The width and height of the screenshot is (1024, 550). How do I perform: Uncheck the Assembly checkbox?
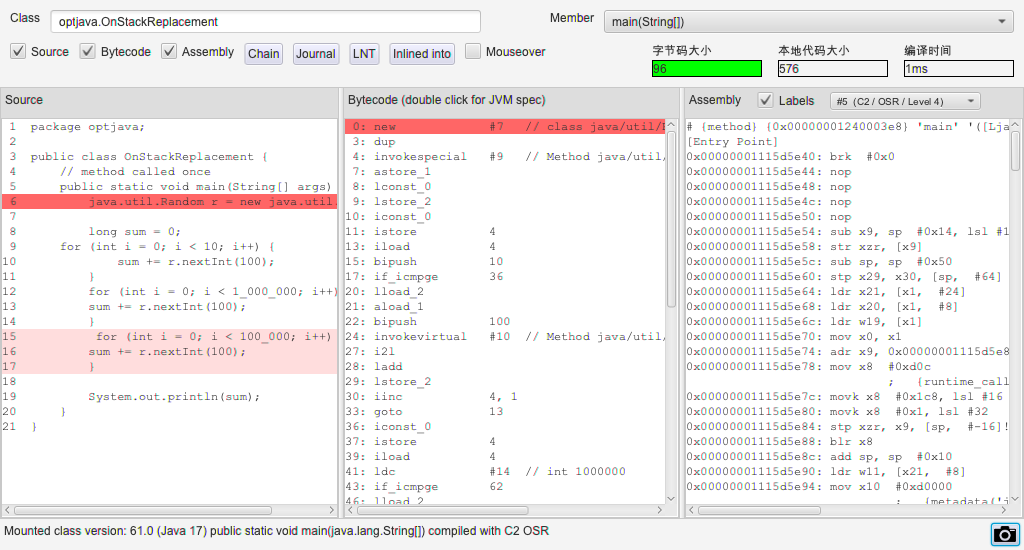[x=169, y=51]
